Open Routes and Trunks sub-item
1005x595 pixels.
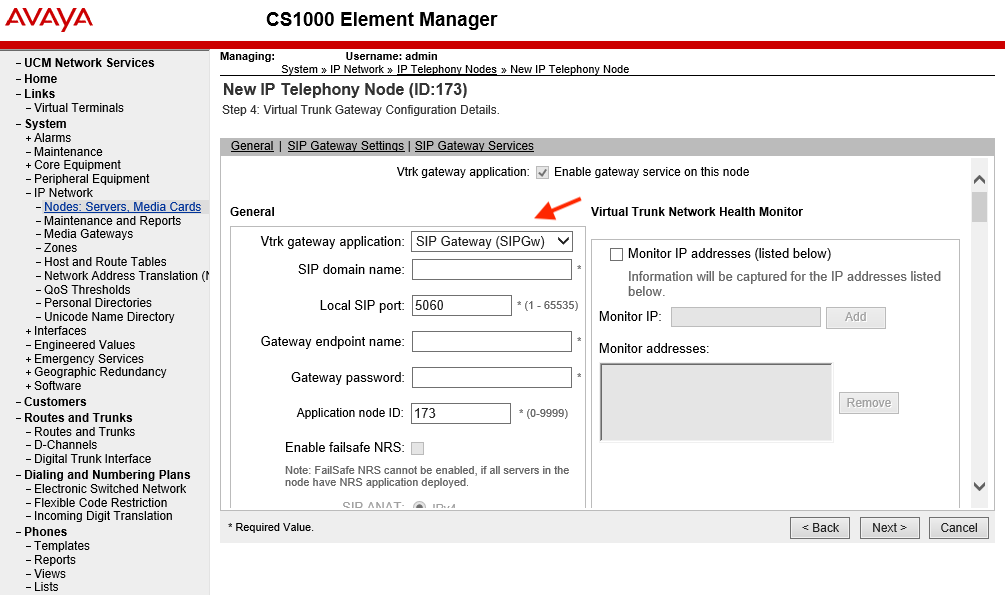pyautogui.click(x=85, y=432)
